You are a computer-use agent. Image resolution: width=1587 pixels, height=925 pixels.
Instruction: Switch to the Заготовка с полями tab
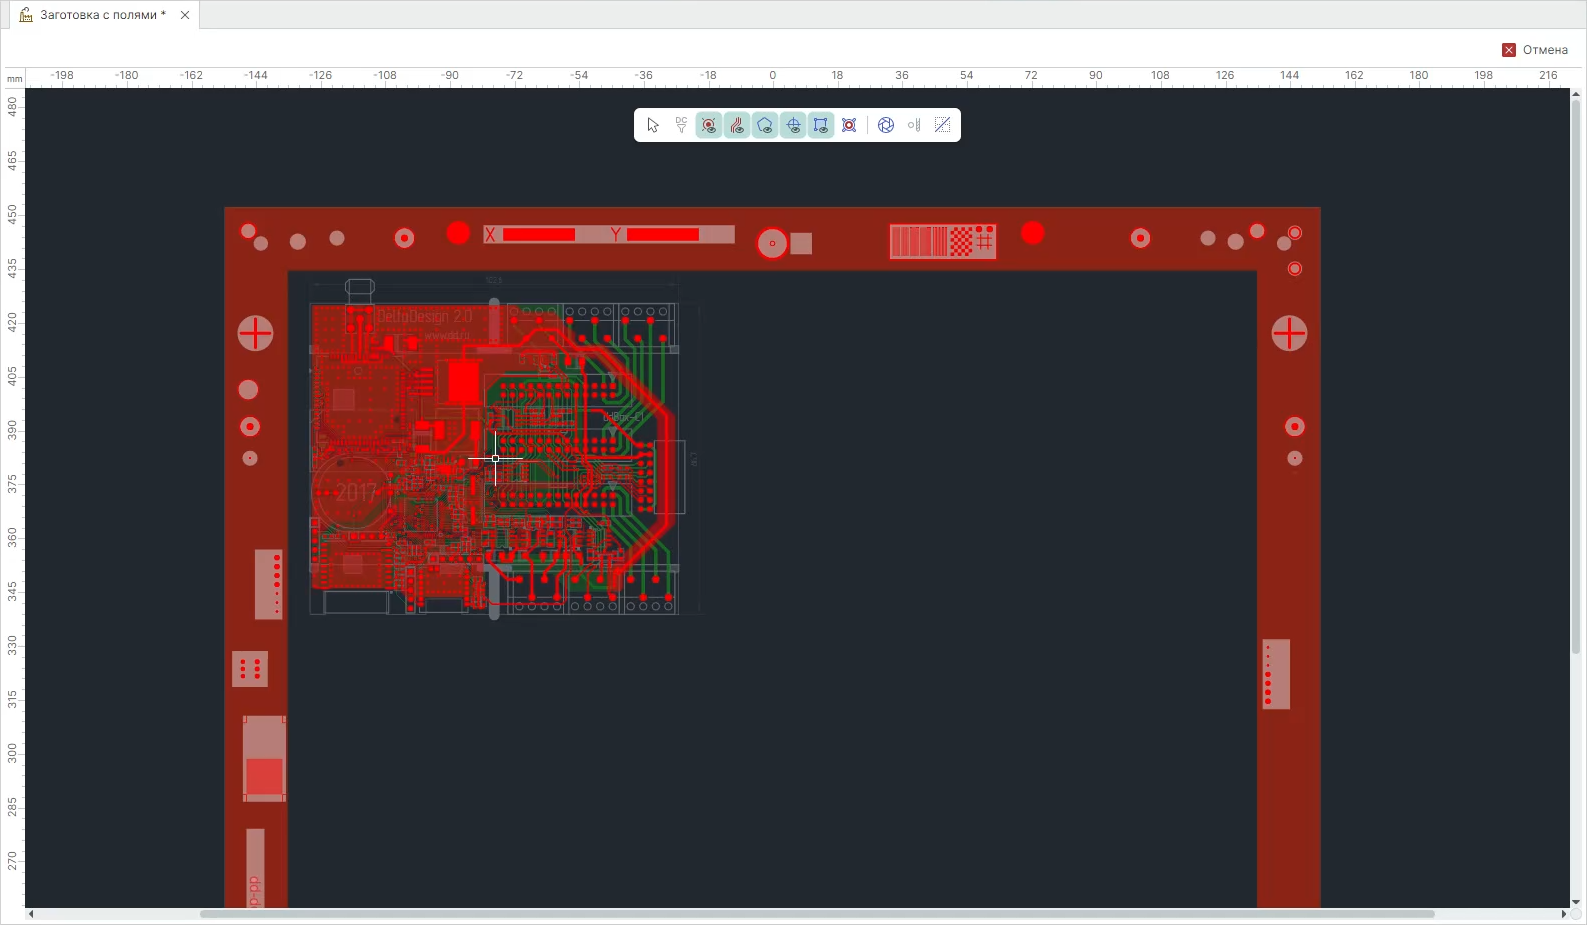pos(100,15)
